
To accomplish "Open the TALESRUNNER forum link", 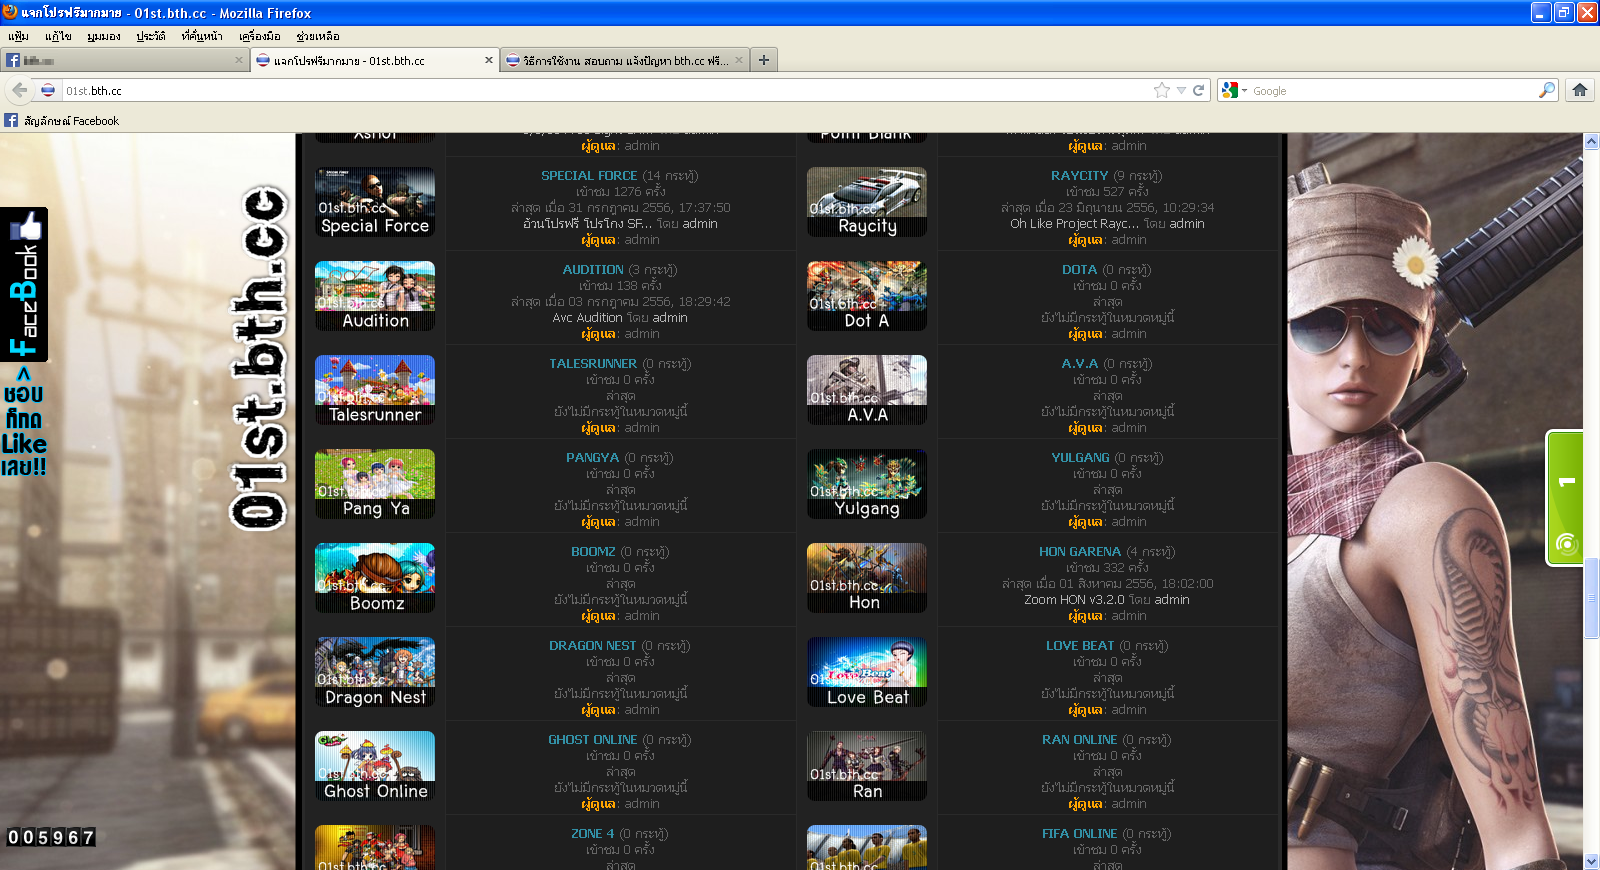I will 593,363.
